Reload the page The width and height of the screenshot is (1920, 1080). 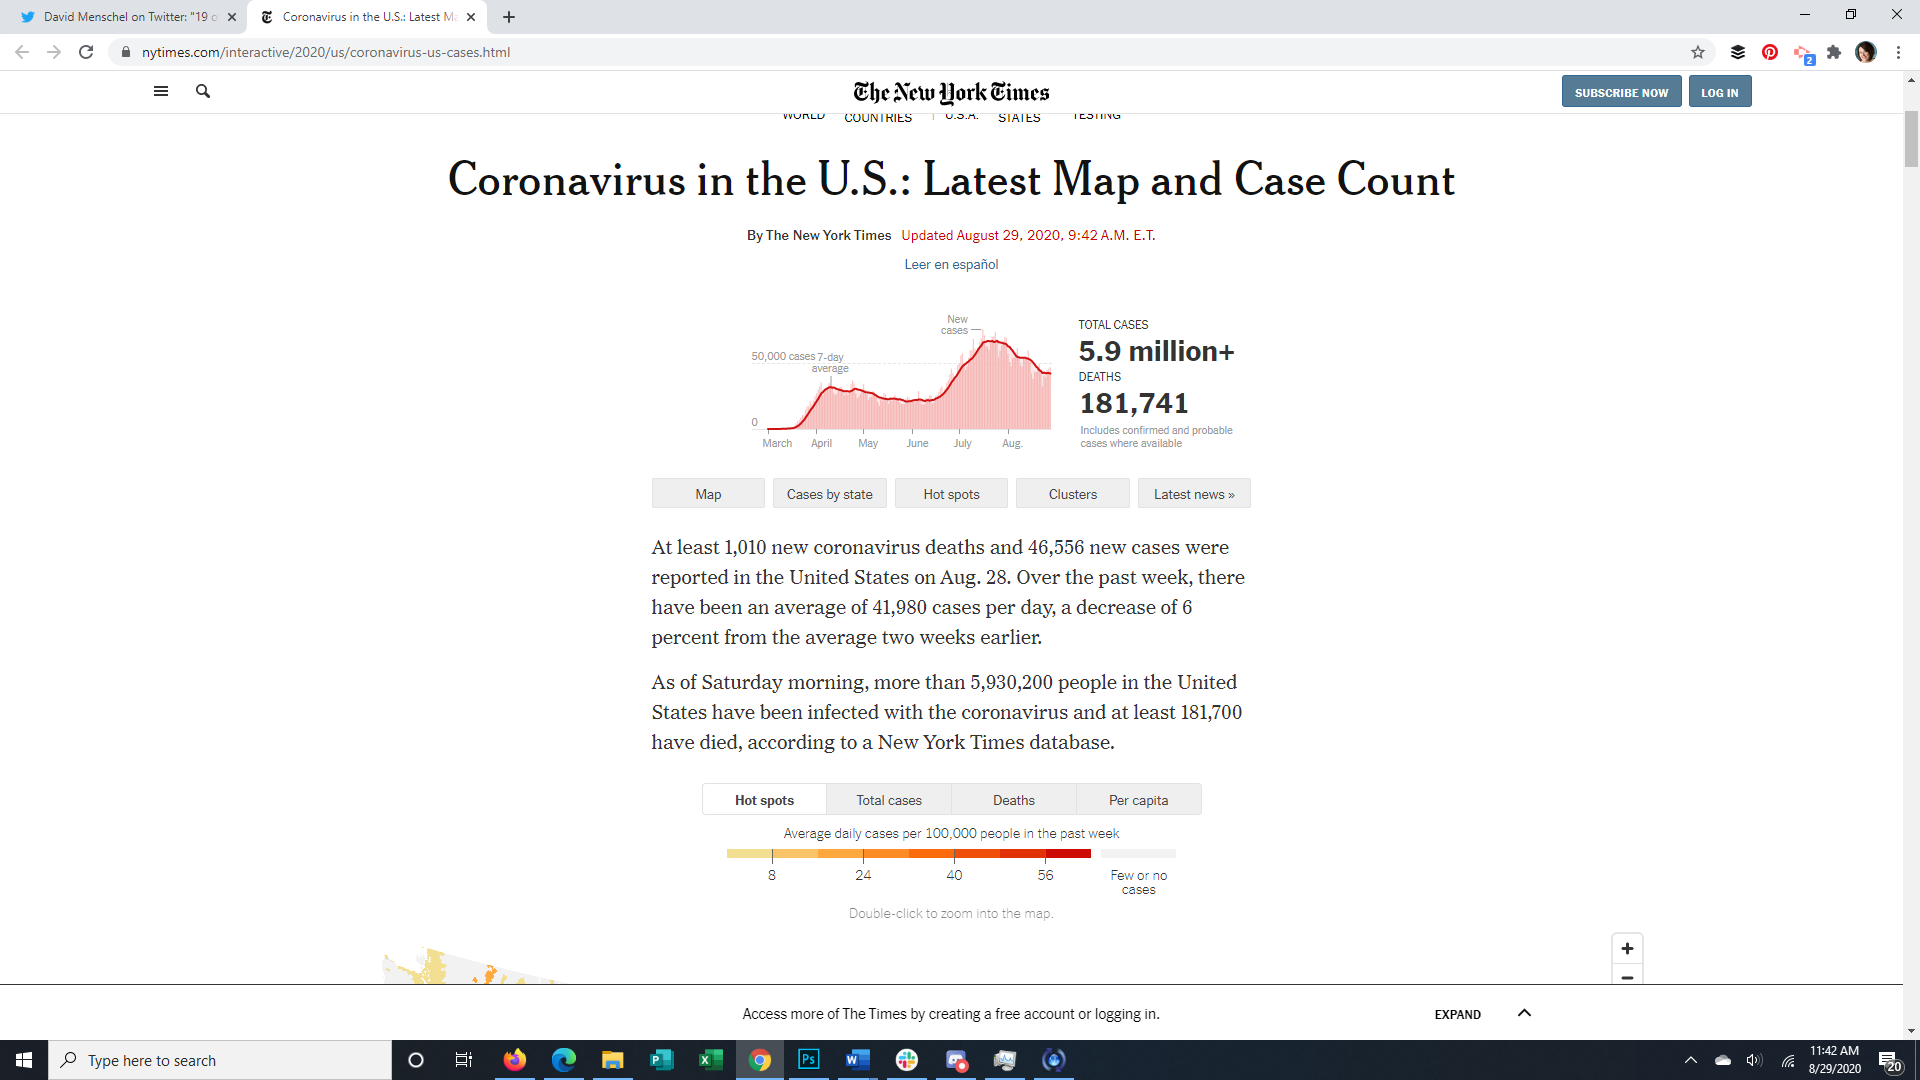point(86,52)
